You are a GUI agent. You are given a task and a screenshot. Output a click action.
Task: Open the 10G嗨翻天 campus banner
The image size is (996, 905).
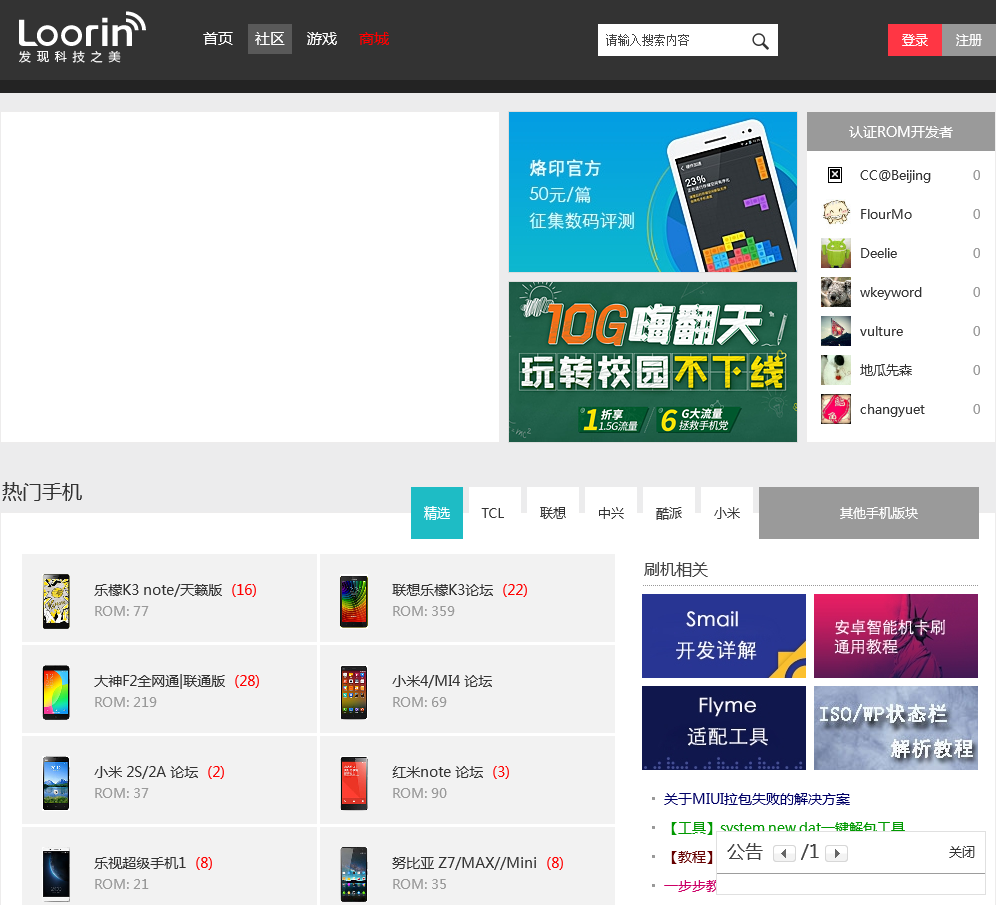coord(653,362)
